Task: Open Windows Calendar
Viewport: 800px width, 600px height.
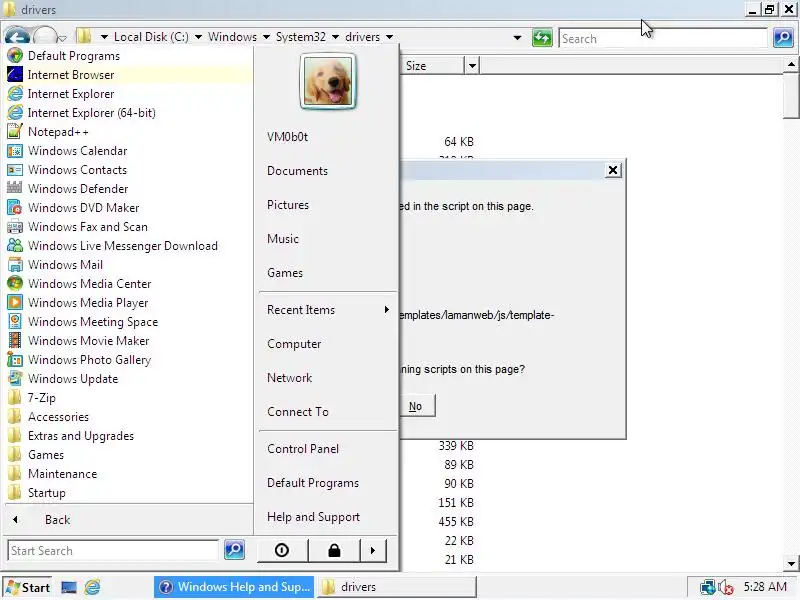Action: coord(77,151)
